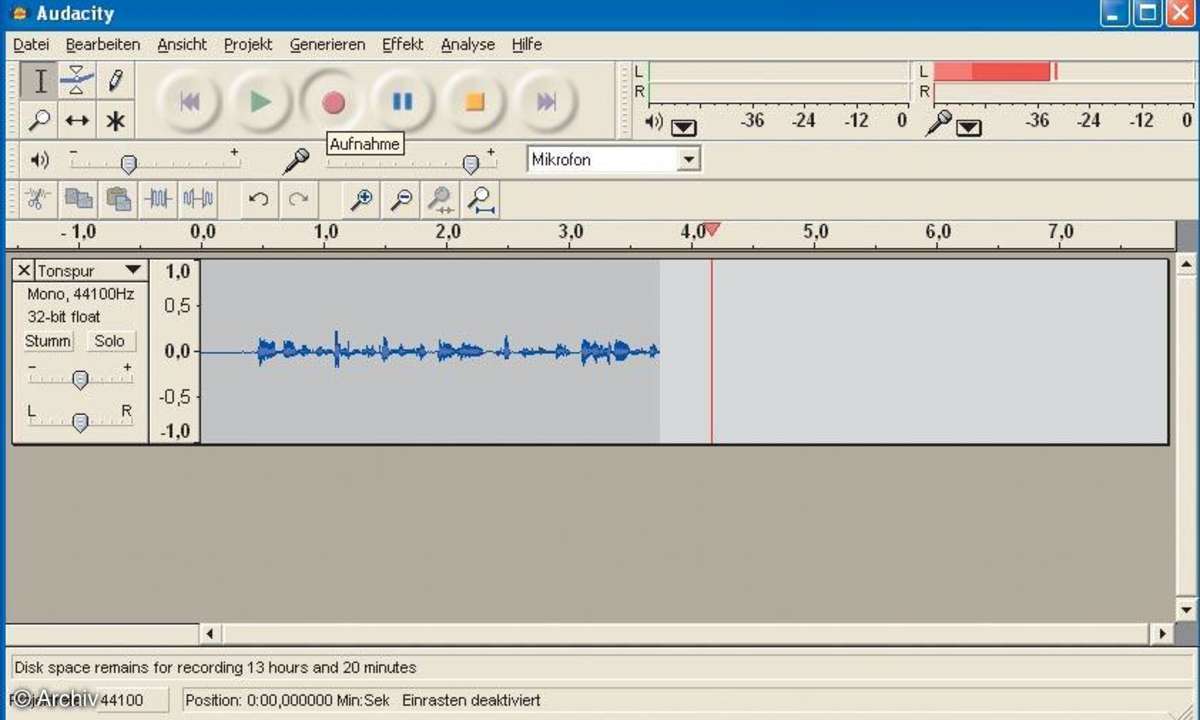1200x720 pixels.
Task: Open the Hilfe menu
Action: [x=527, y=45]
